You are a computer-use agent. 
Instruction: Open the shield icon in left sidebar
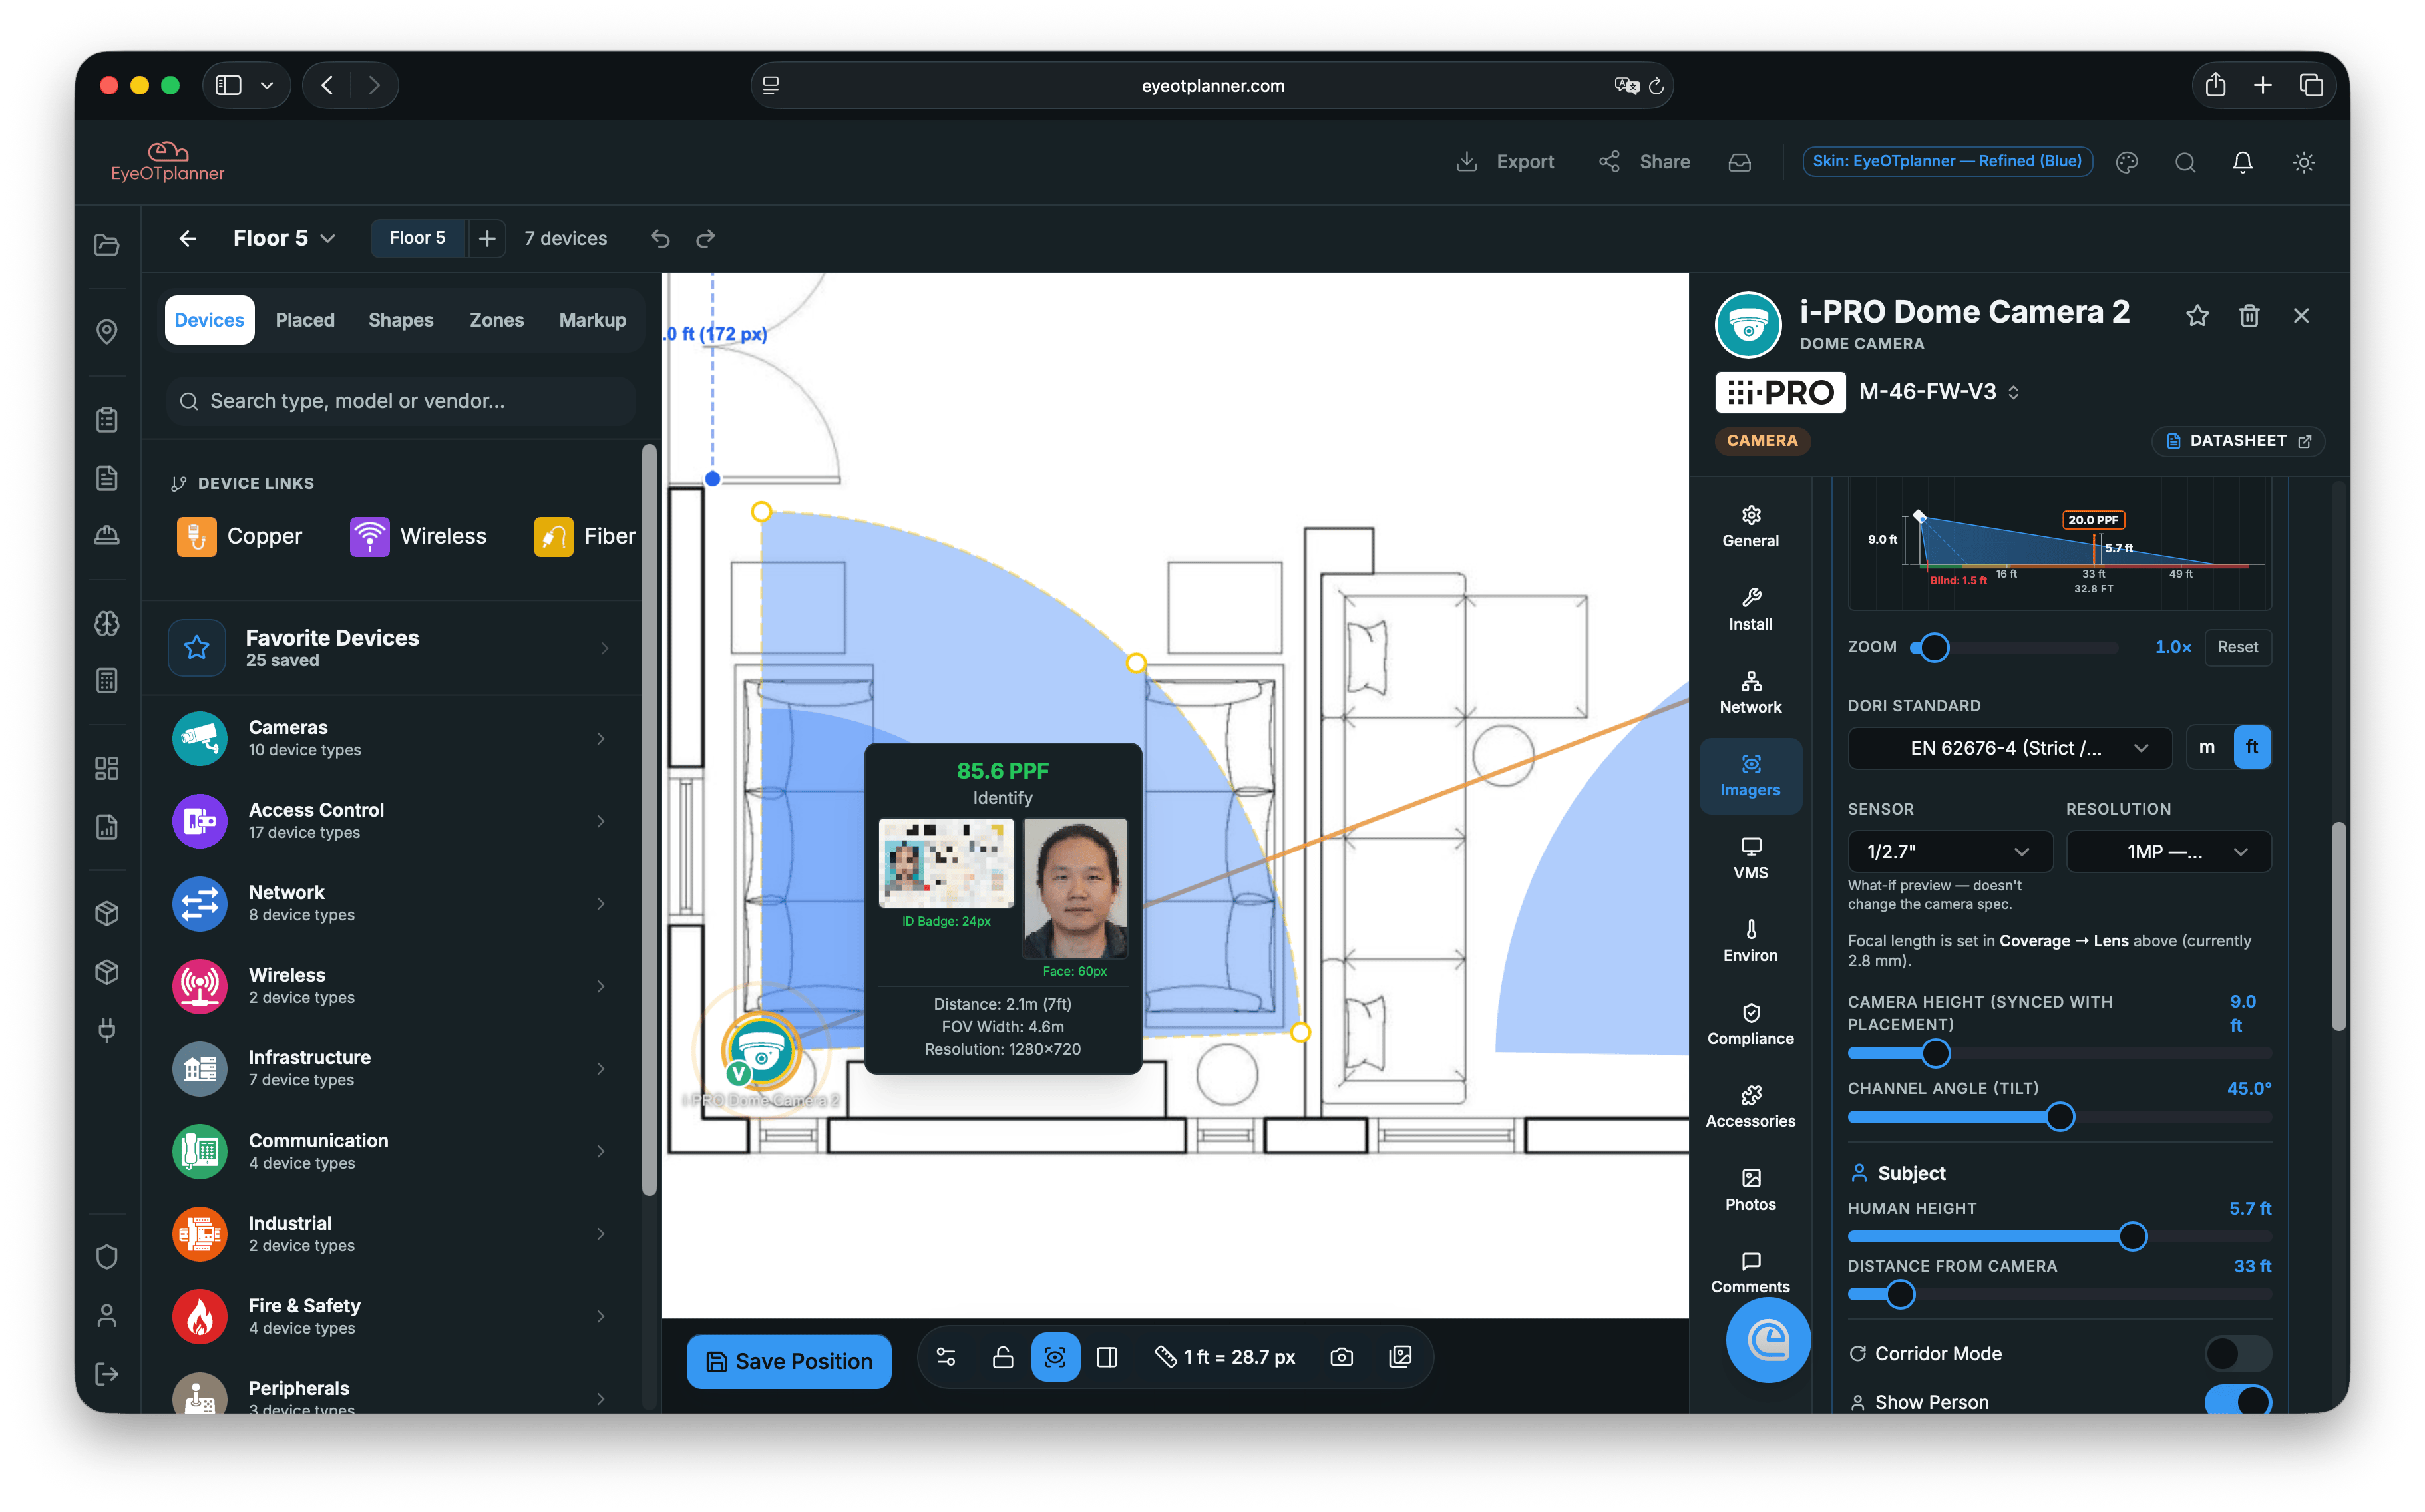point(107,1257)
